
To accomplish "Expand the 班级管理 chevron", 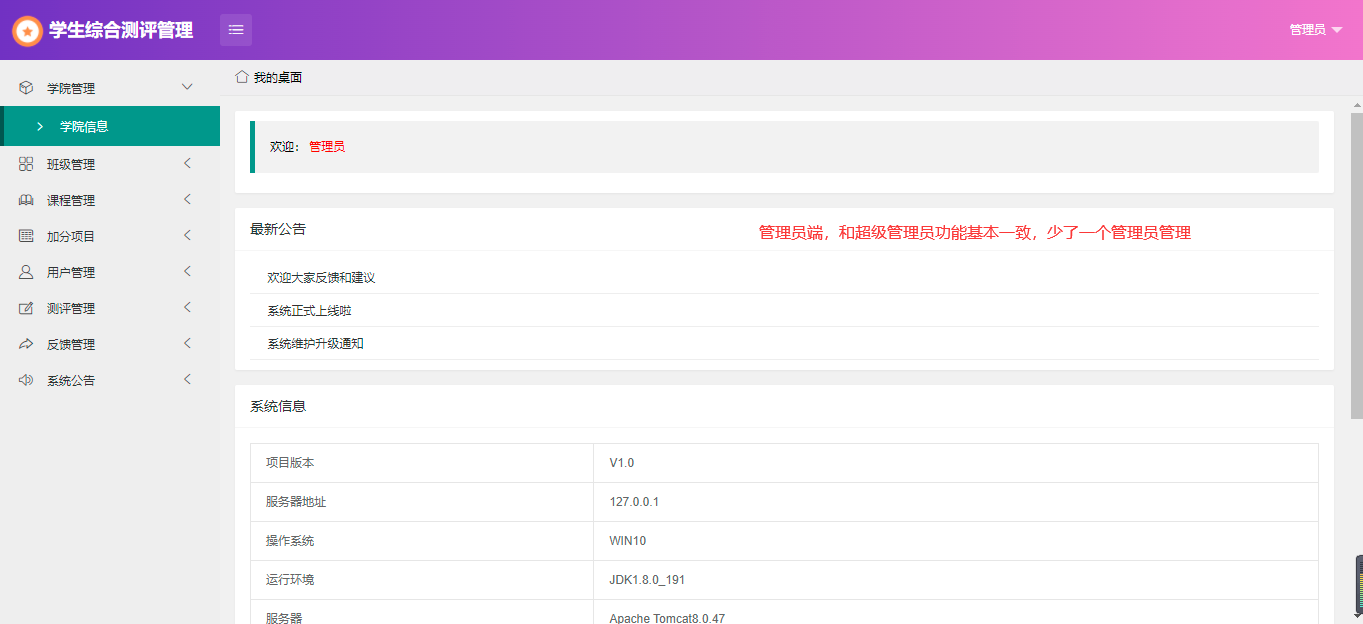I will coord(187,163).
